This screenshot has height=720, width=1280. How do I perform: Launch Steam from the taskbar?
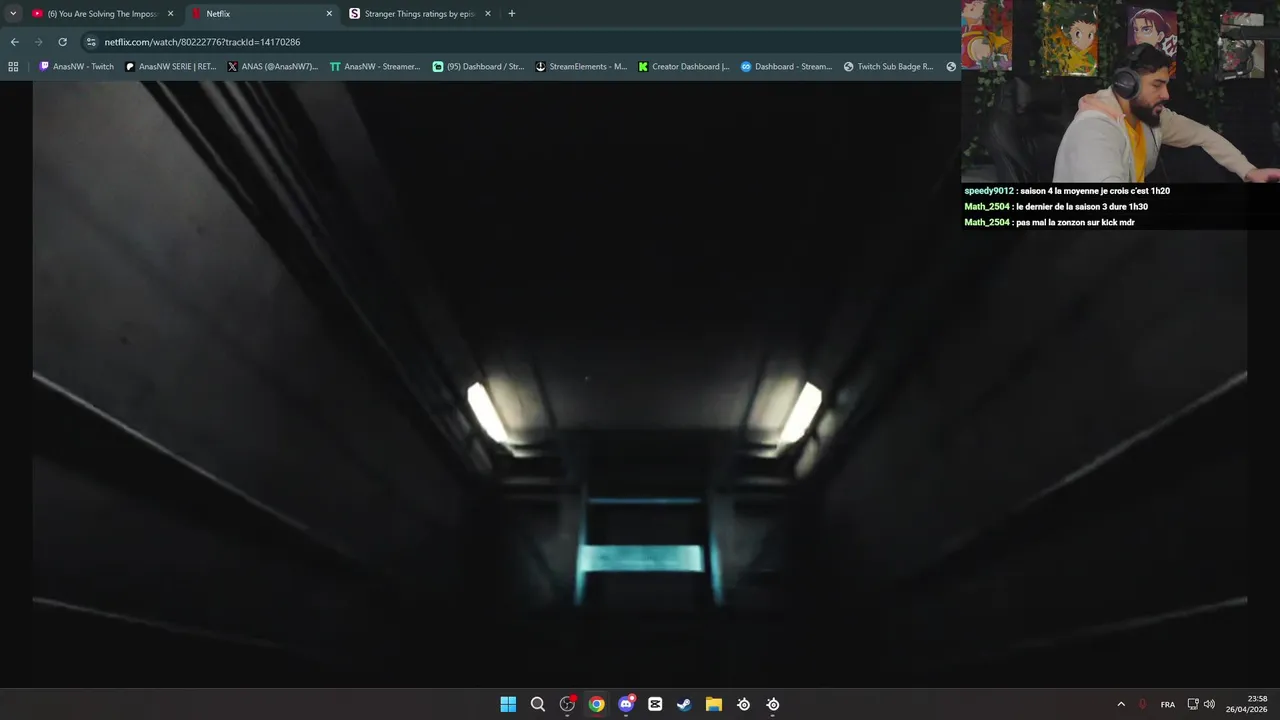684,704
